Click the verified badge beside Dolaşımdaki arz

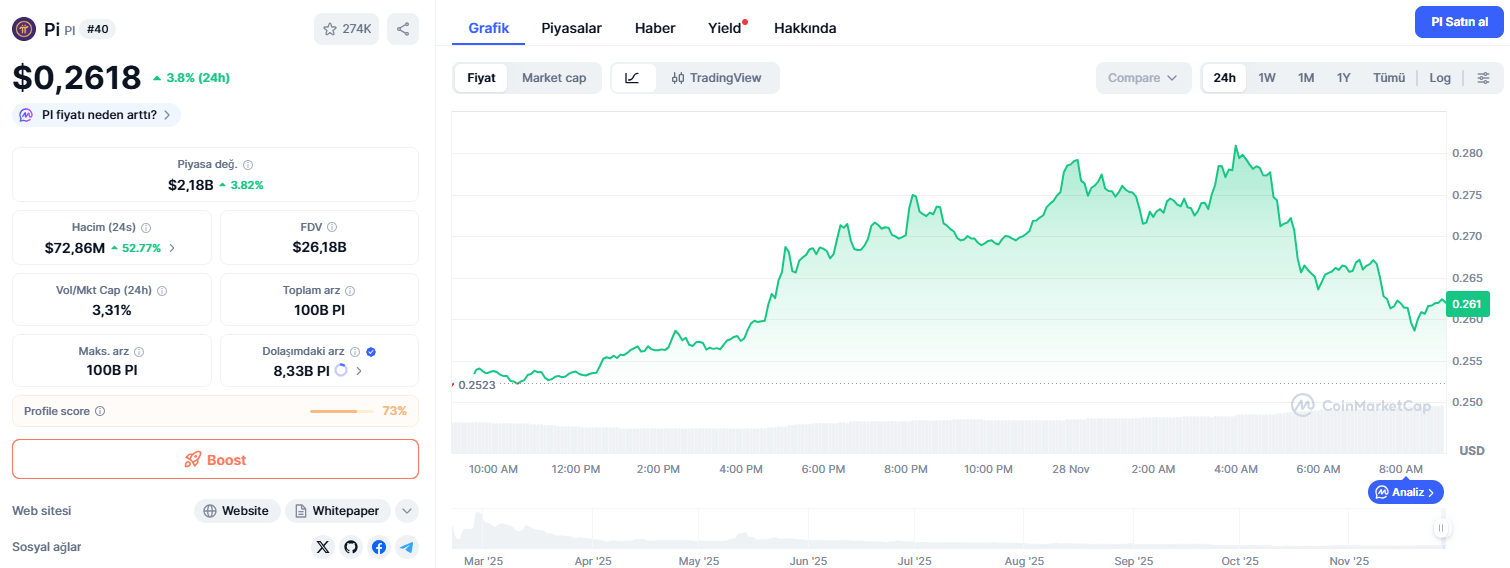[371, 352]
